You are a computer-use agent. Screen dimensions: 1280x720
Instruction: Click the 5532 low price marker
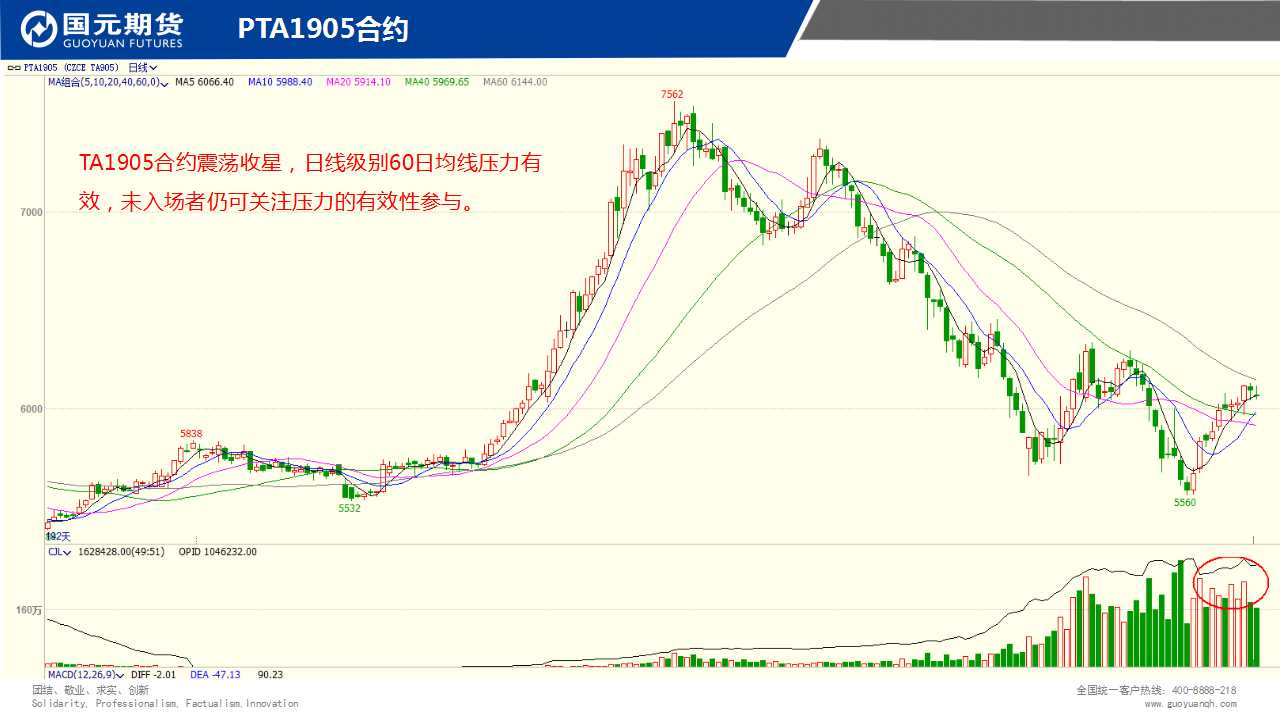tap(349, 508)
